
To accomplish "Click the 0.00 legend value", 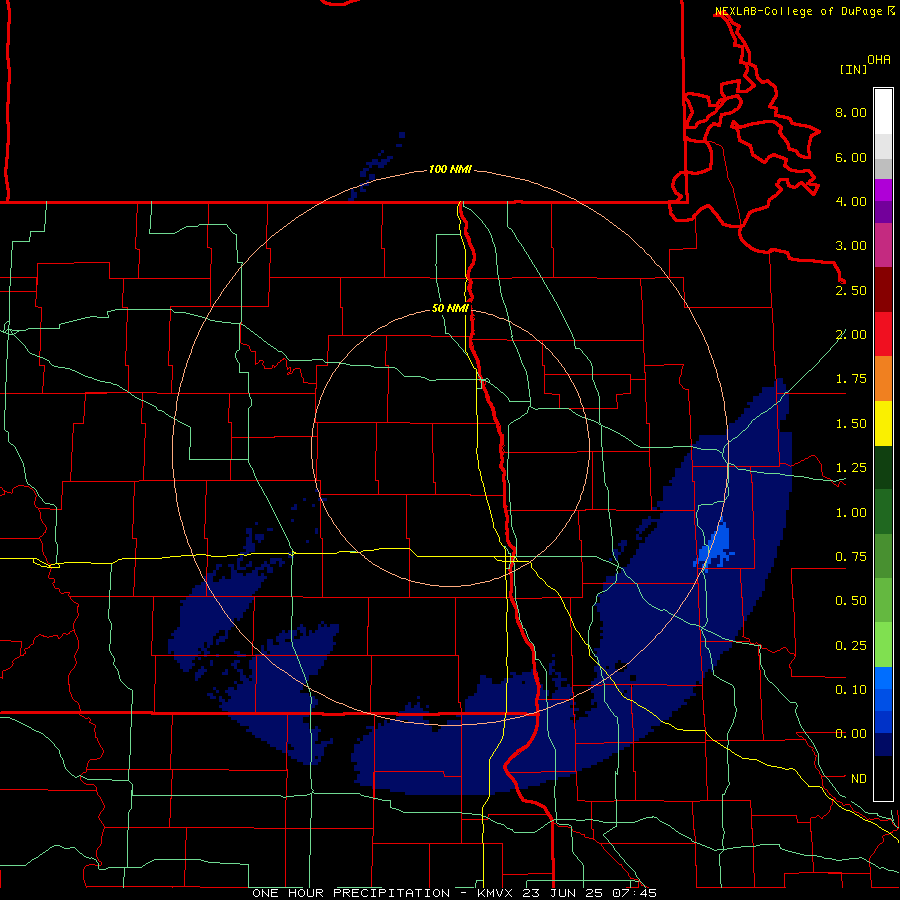I will click(851, 734).
